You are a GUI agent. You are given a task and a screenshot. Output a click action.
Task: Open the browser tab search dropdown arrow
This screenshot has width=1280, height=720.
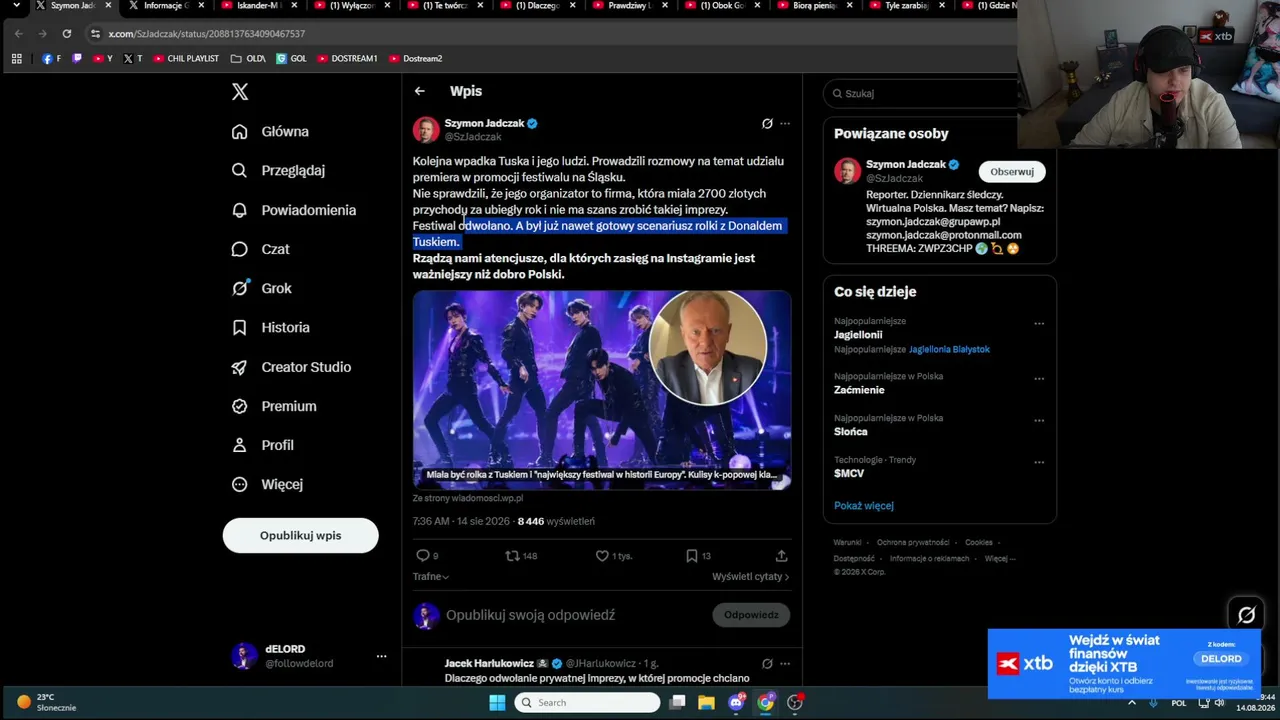pyautogui.click(x=16, y=6)
